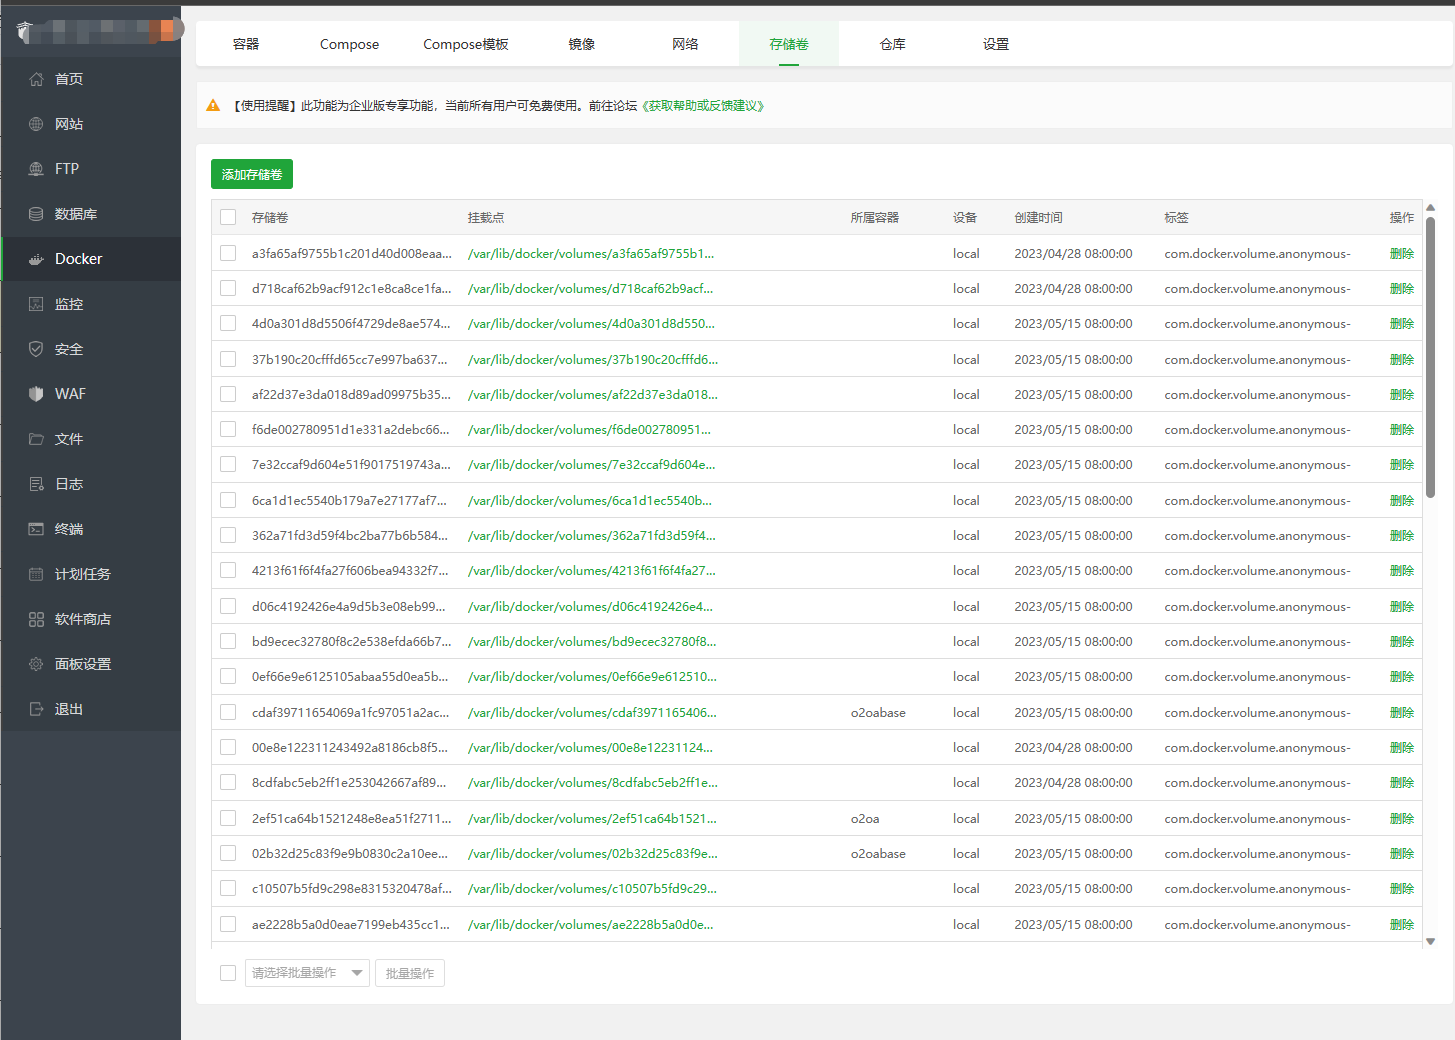The image size is (1455, 1040).
Task: Click volume name 7e32ccaf9d604e51f9017519743a
Action: pos(351,464)
